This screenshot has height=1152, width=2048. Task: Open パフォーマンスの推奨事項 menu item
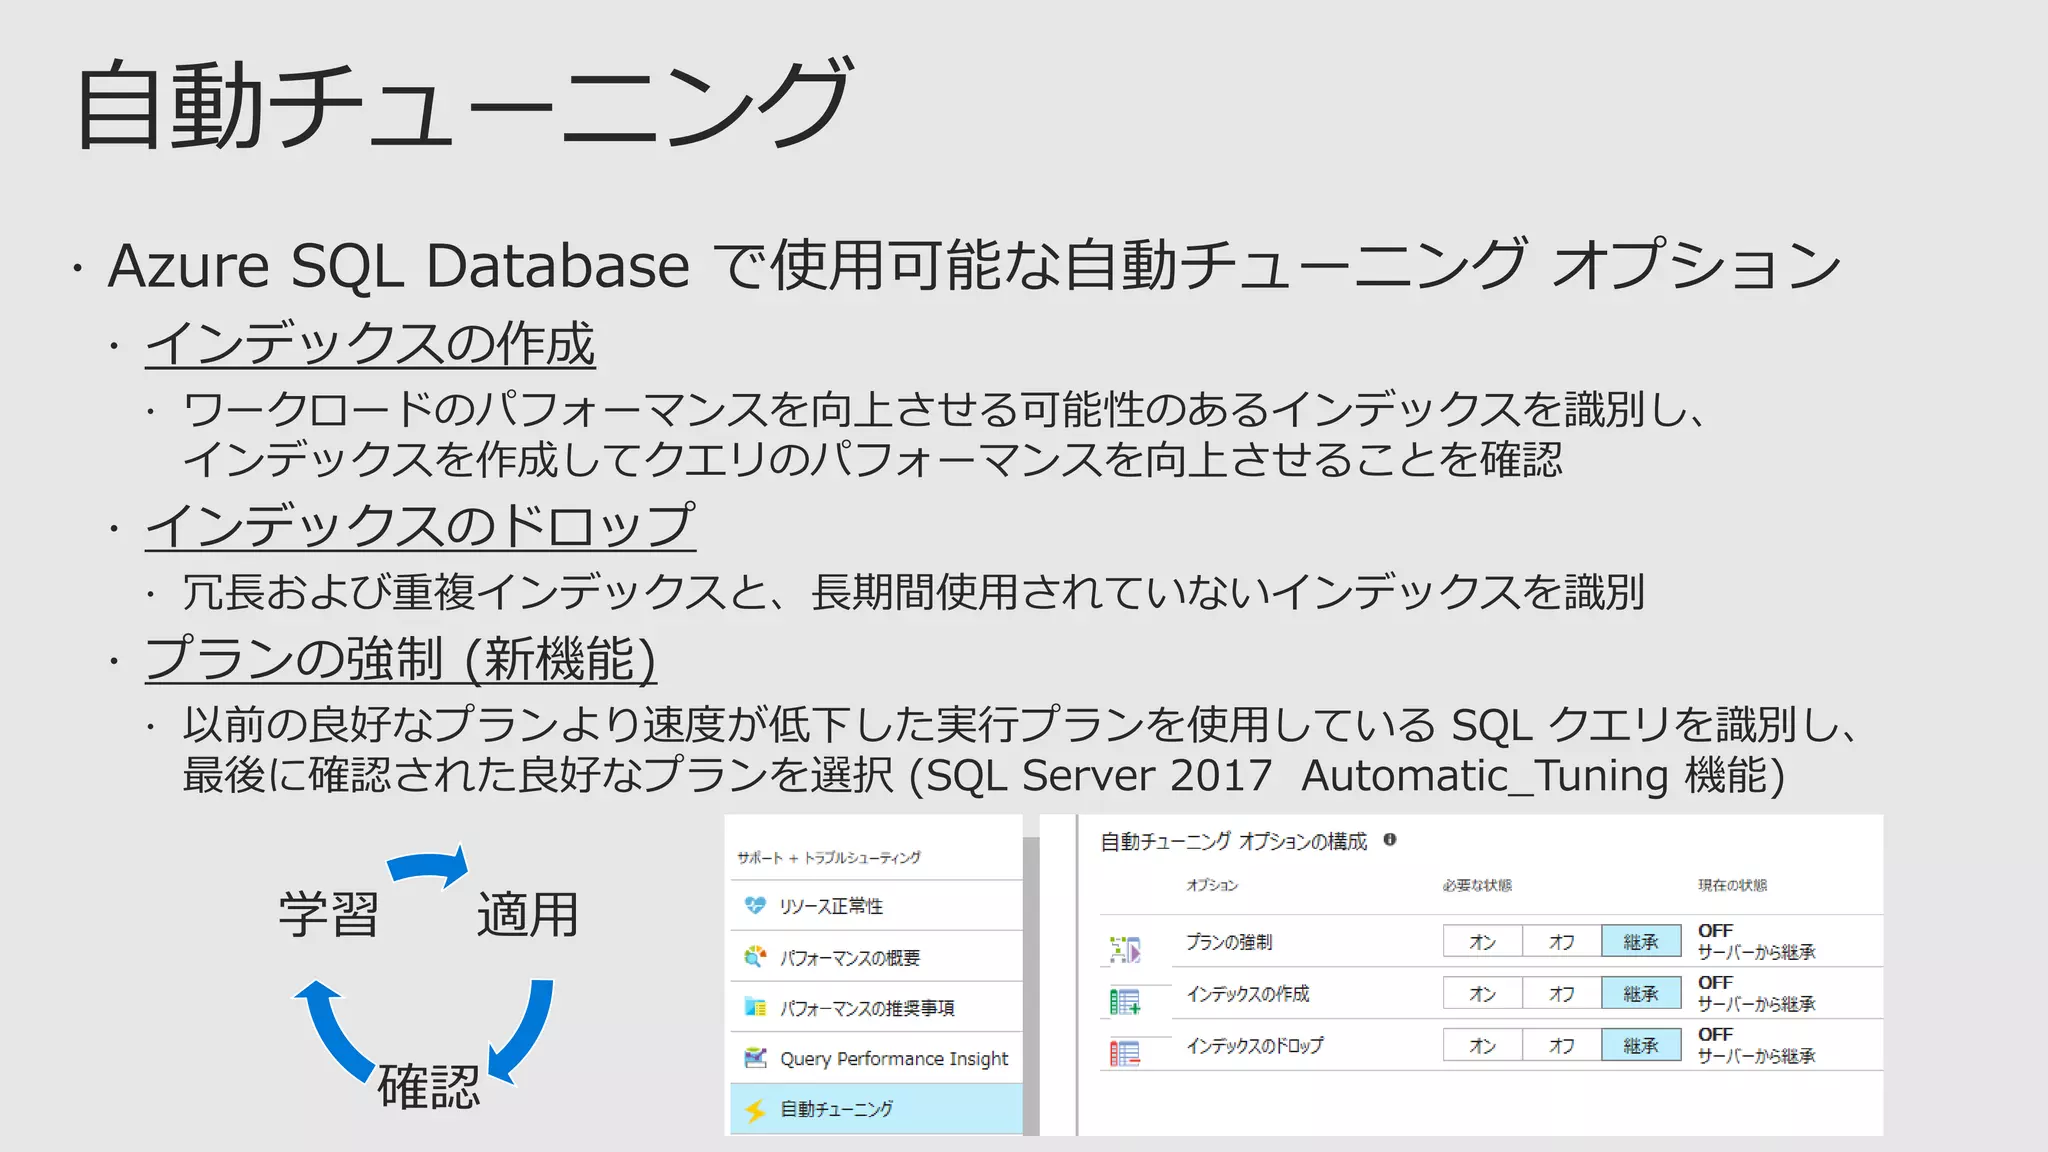(876, 1007)
